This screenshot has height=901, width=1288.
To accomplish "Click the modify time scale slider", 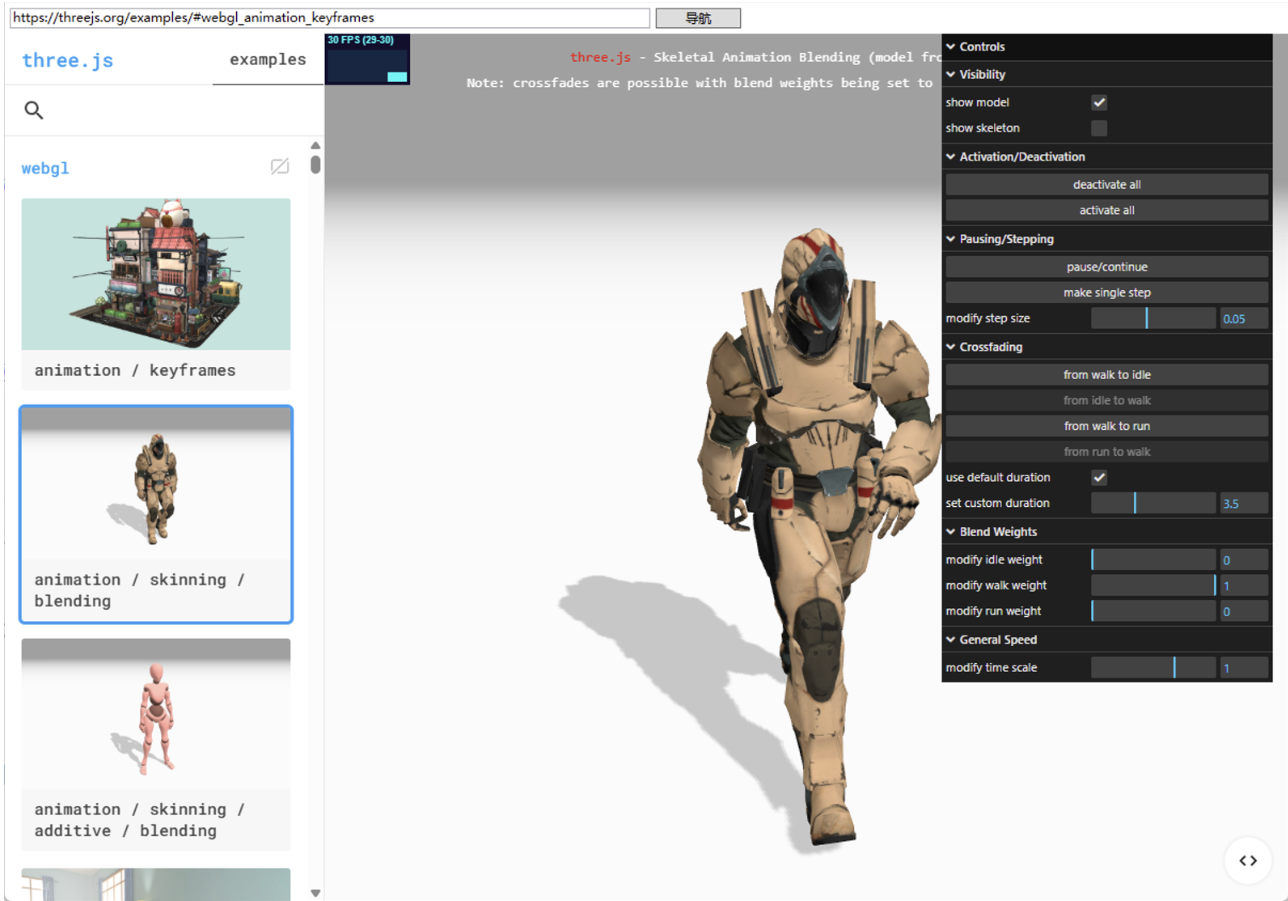I will point(1153,668).
